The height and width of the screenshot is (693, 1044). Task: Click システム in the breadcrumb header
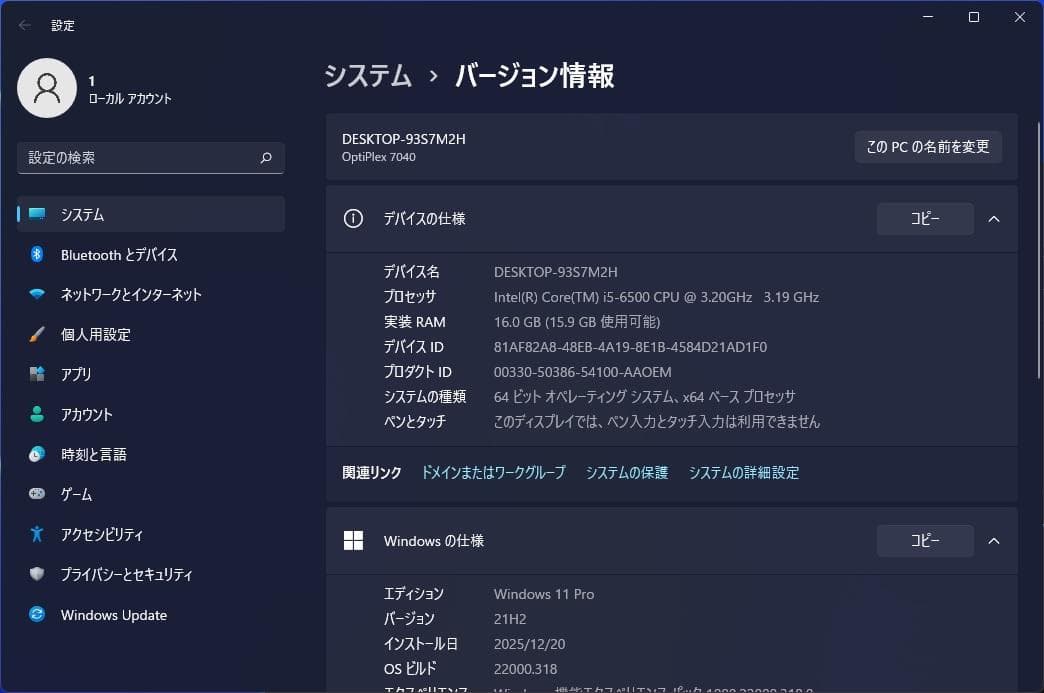tap(368, 76)
